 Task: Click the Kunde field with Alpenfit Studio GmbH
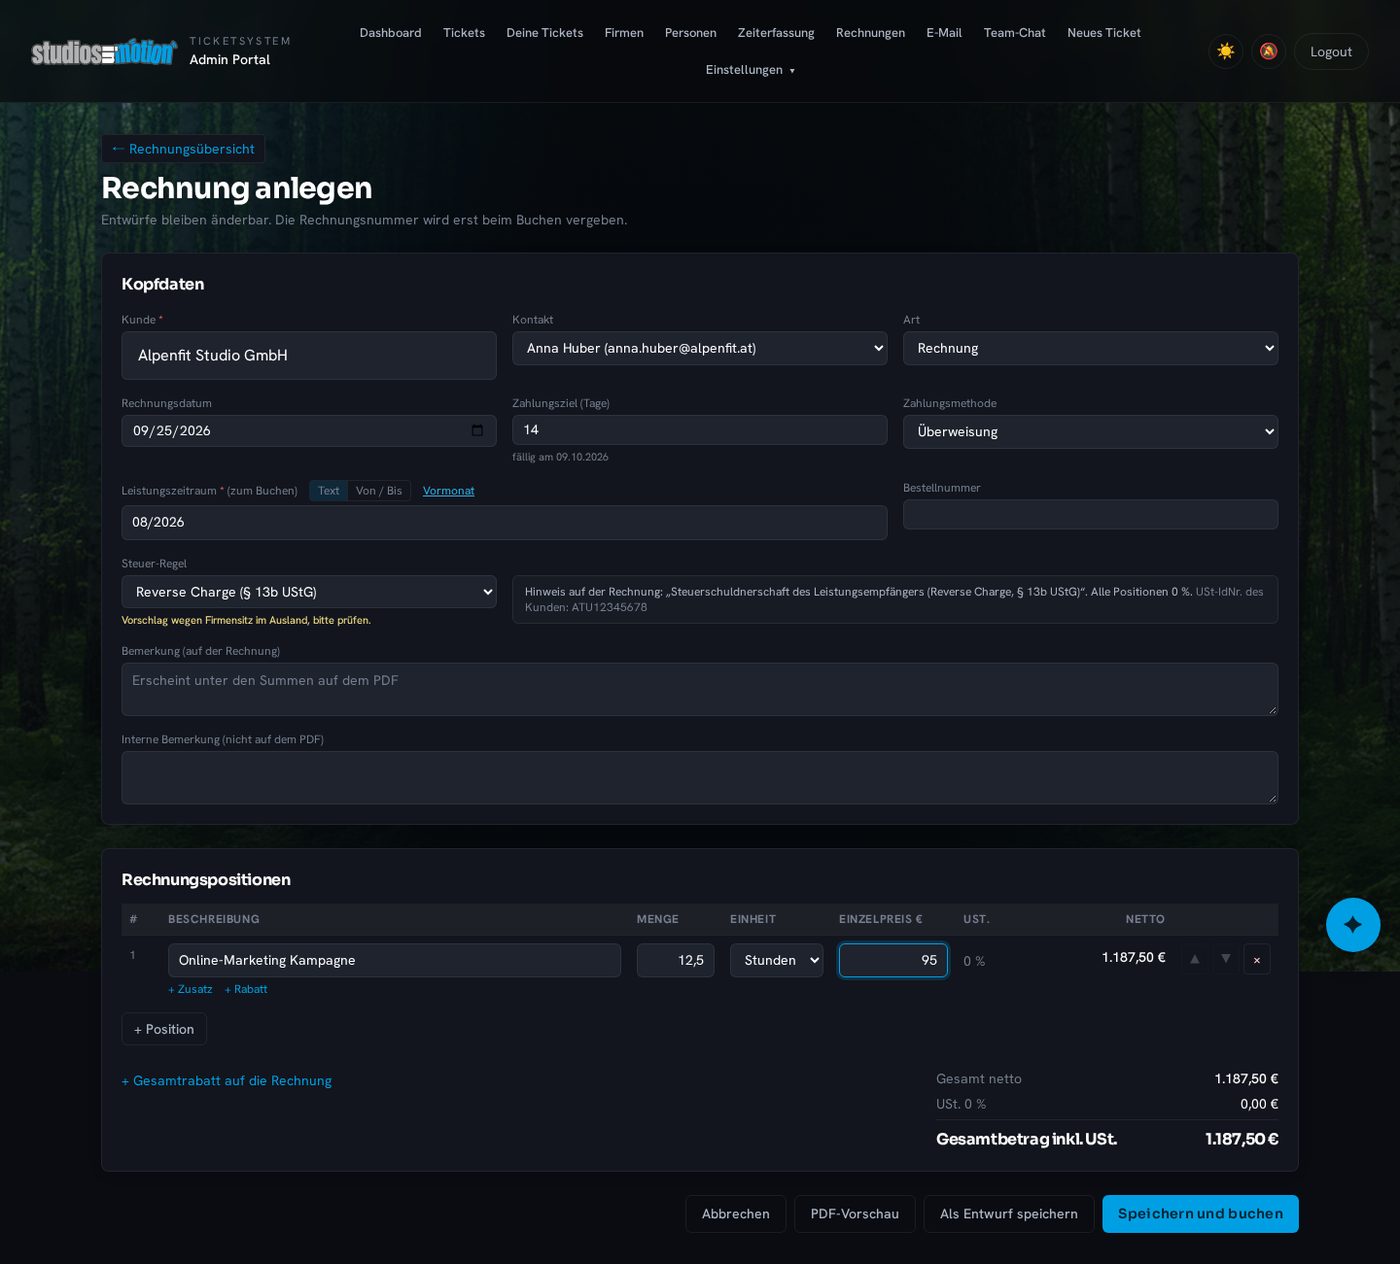coord(309,356)
